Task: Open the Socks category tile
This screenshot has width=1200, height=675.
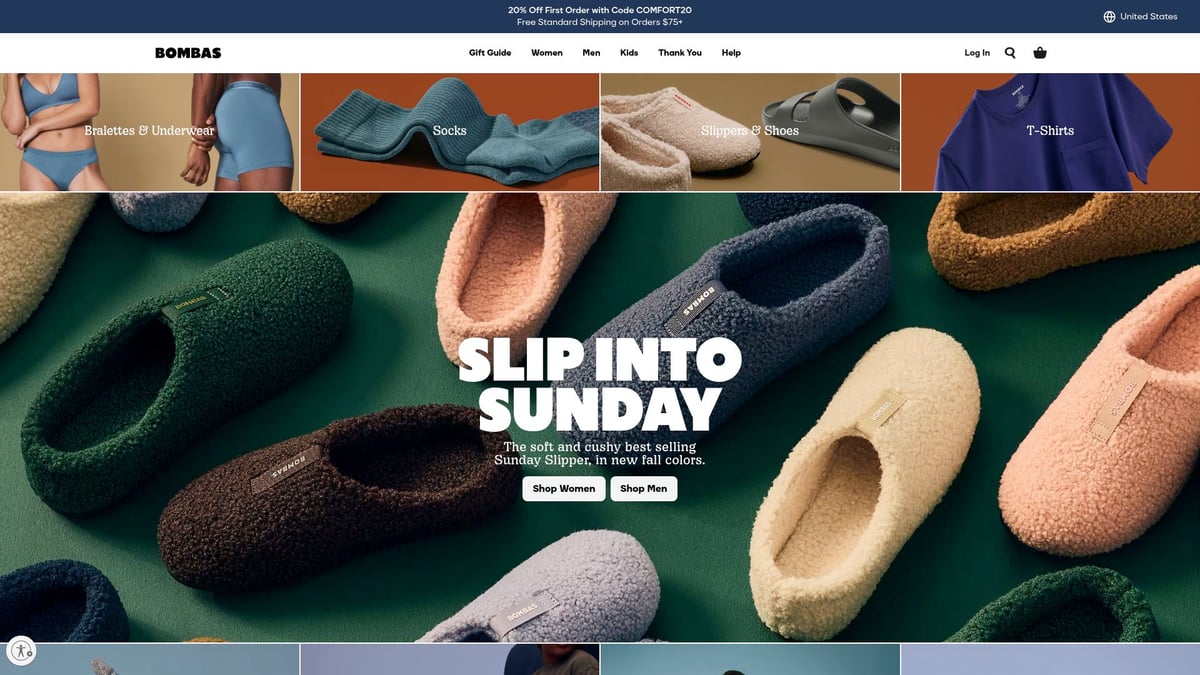Action: (x=449, y=131)
